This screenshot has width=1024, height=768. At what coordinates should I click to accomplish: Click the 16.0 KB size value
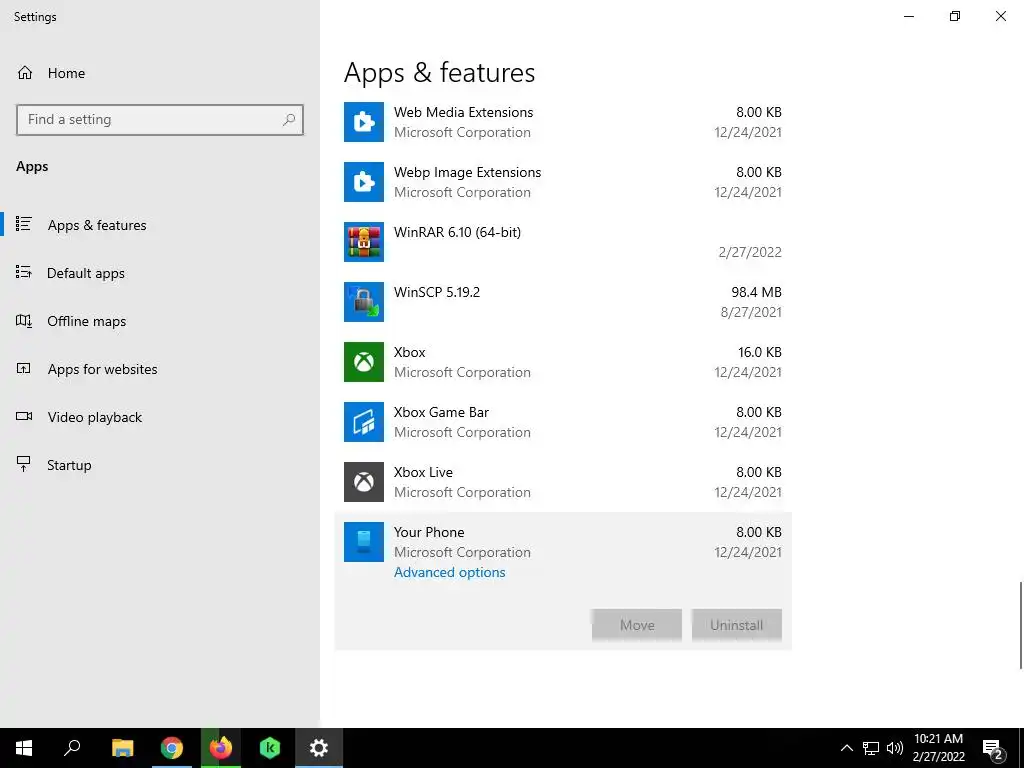pyautogui.click(x=760, y=352)
